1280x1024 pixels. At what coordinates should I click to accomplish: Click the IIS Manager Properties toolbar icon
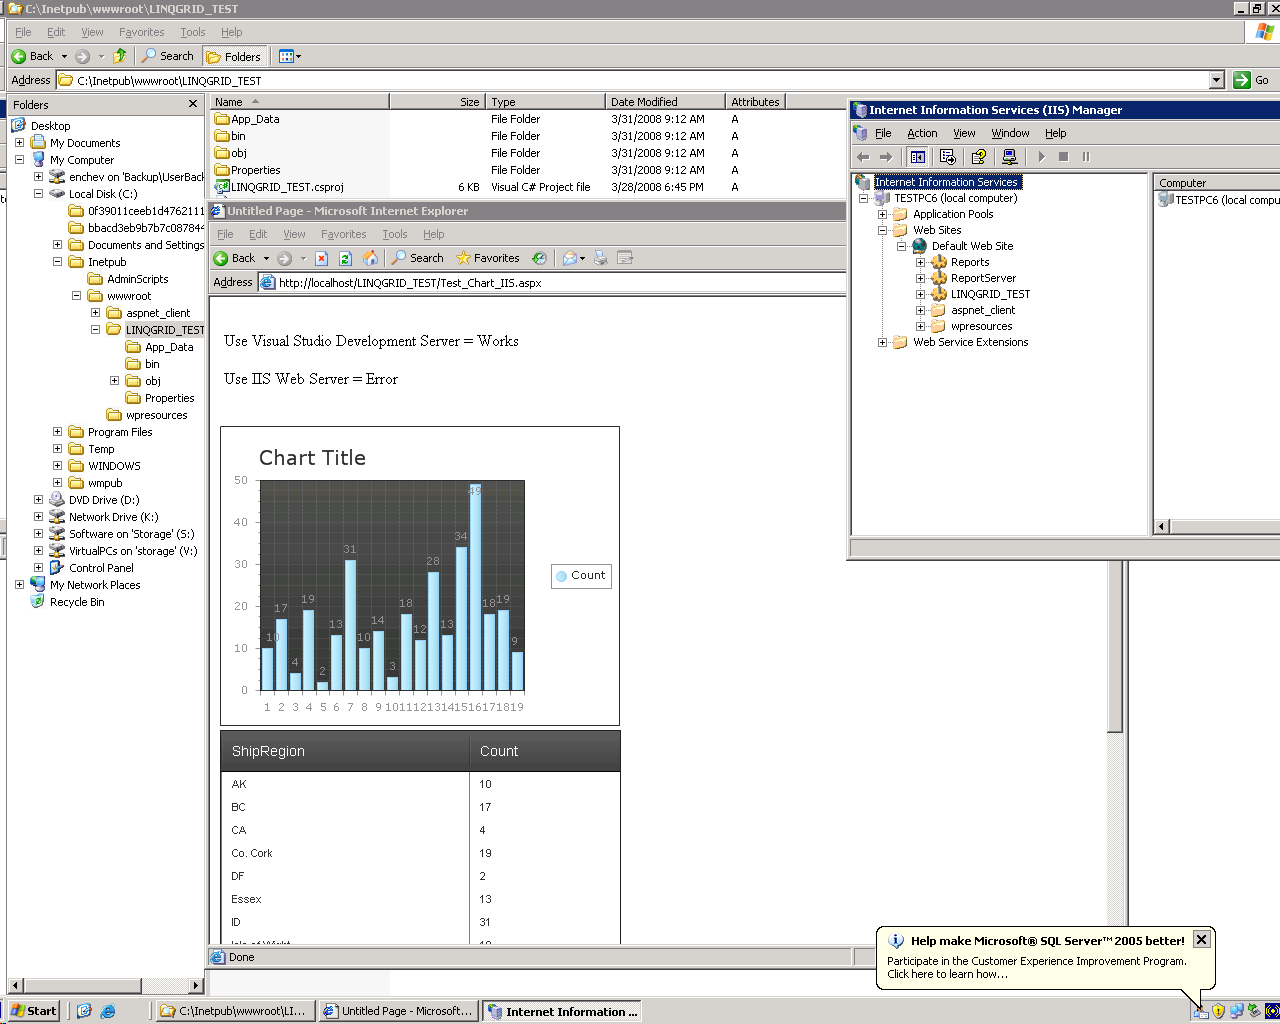(x=948, y=157)
